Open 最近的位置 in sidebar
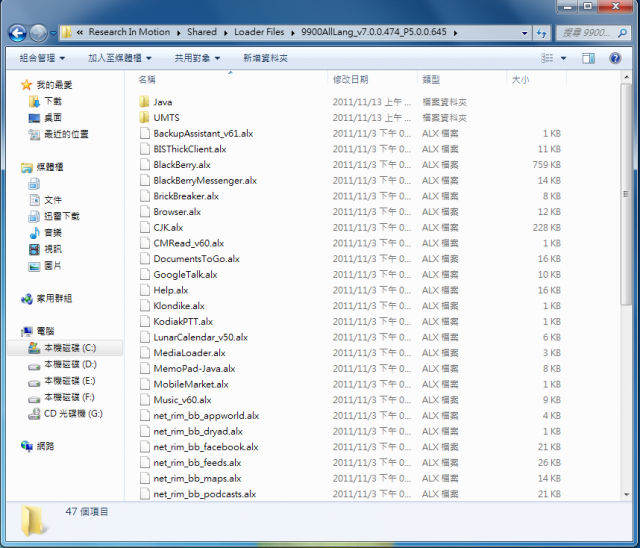Screen dimensions: 640x548 58,134
